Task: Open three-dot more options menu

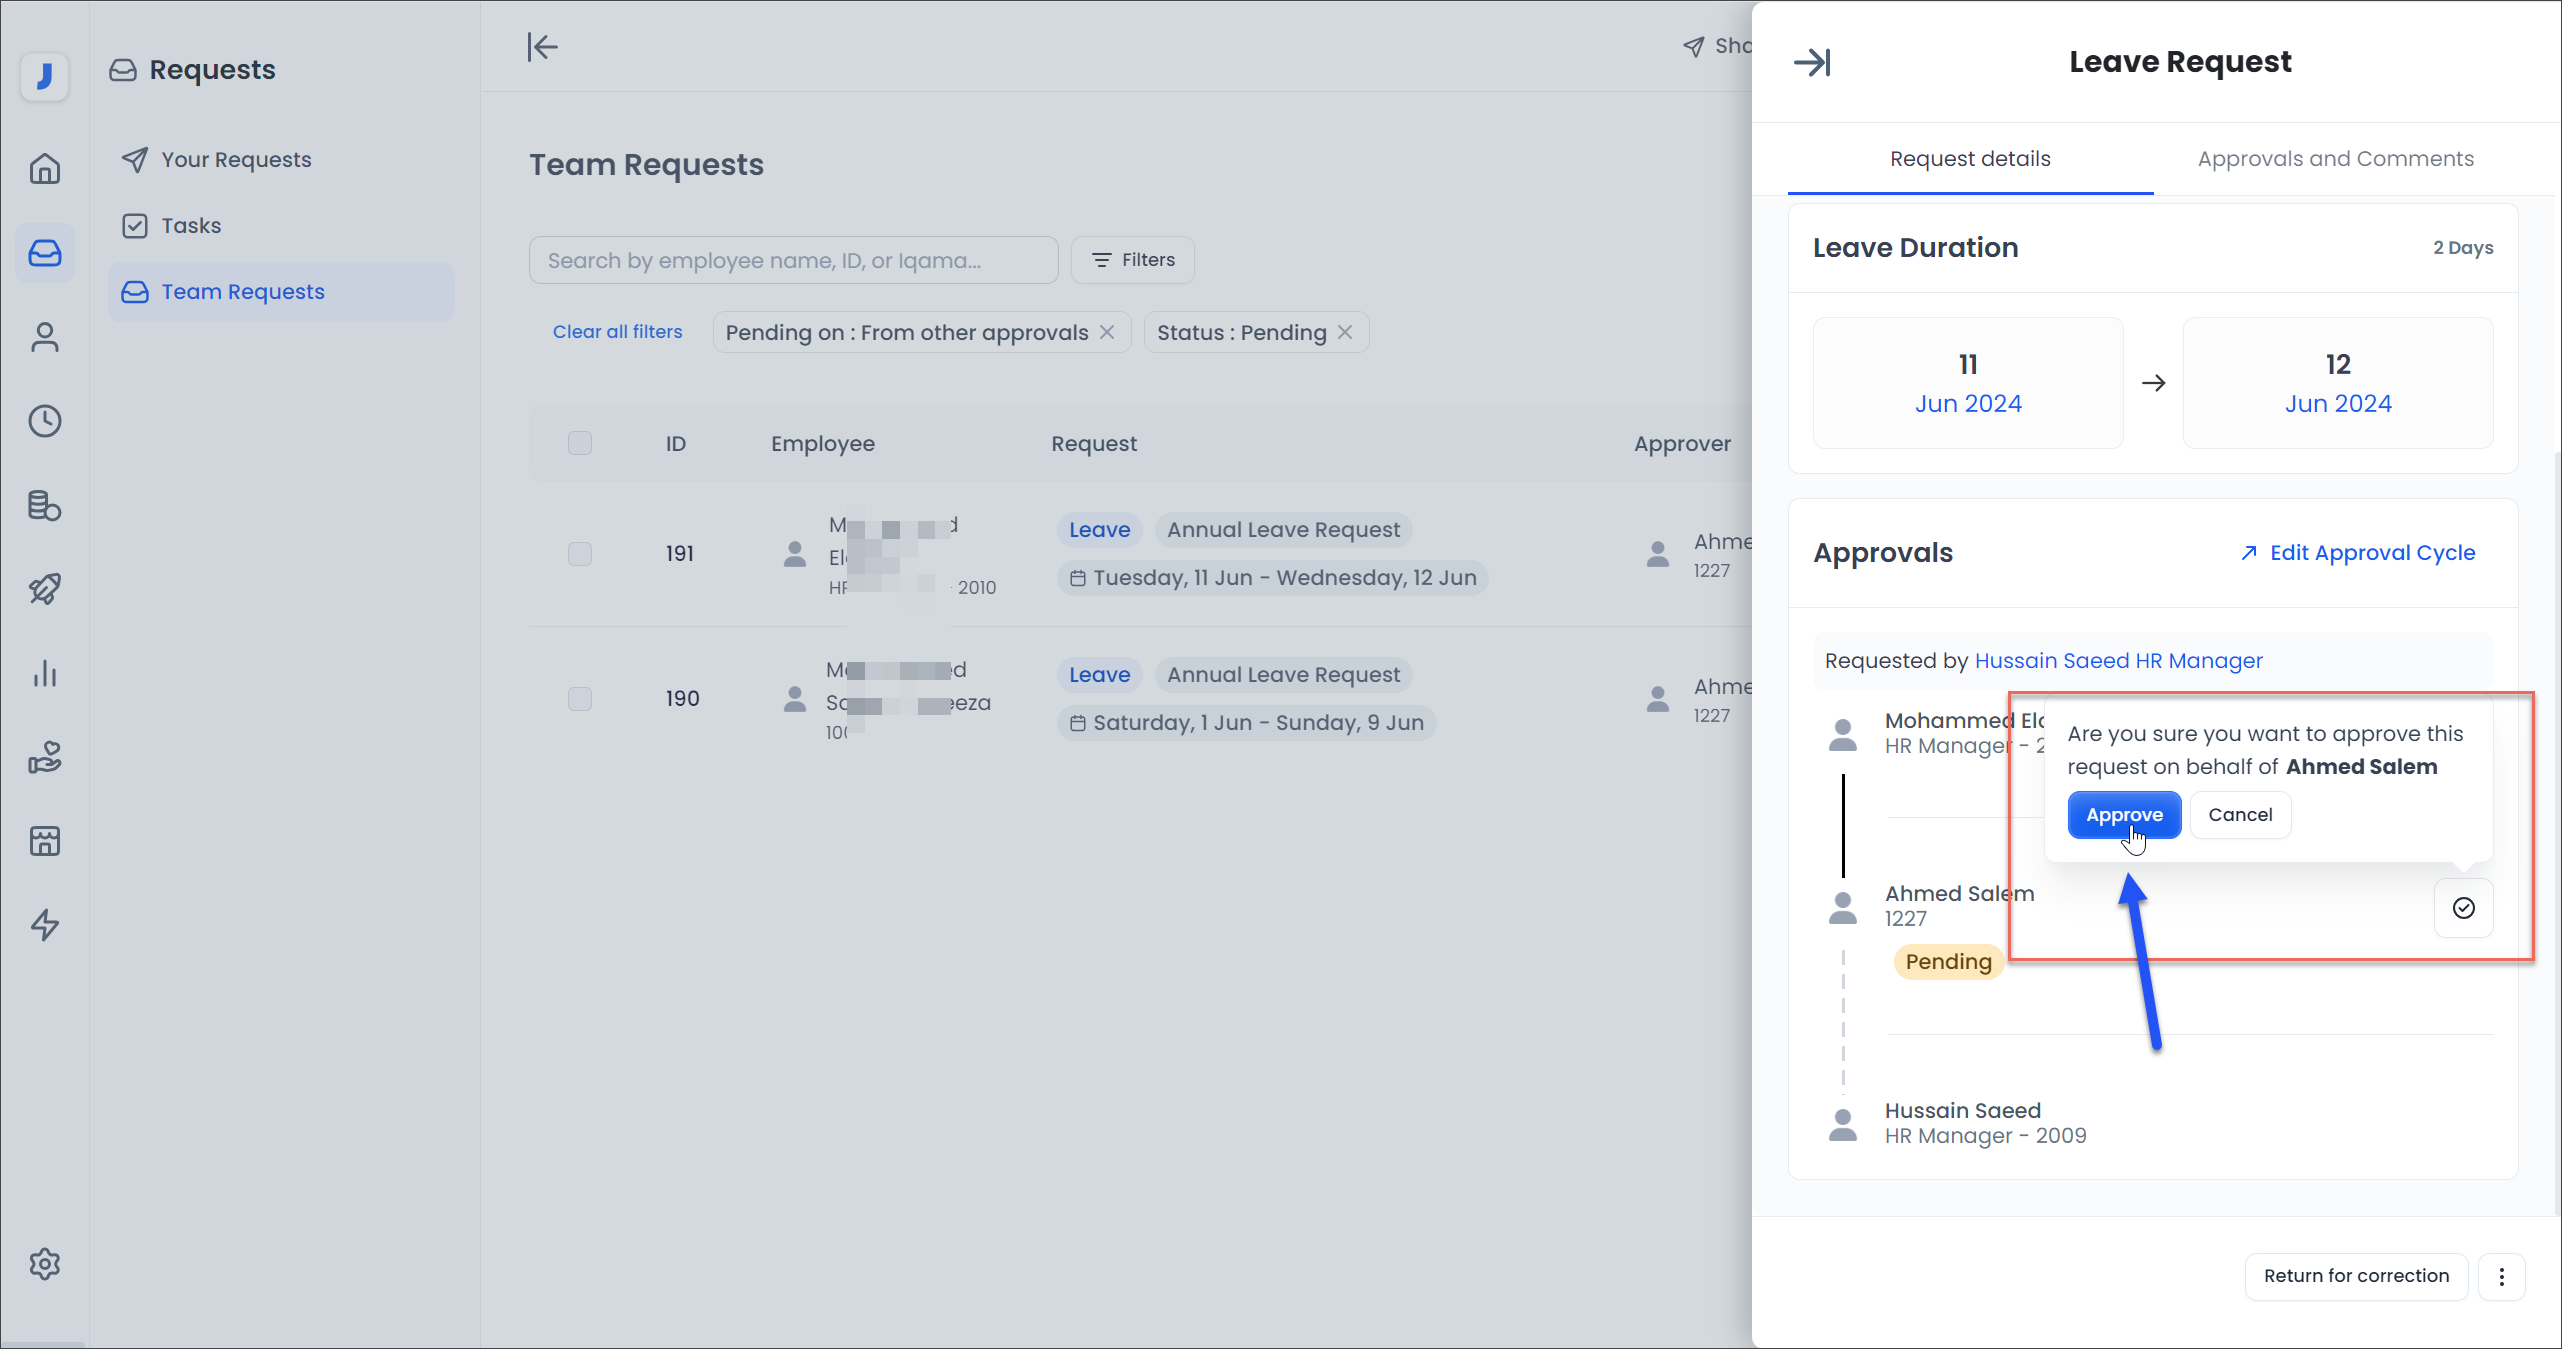Action: tap(2502, 1276)
